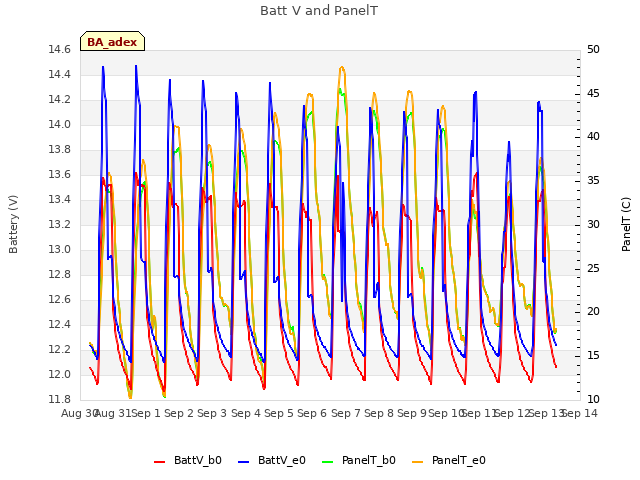Click the 20 tick on PanelT axis
The image size is (640, 480).
pyautogui.click(x=593, y=312)
